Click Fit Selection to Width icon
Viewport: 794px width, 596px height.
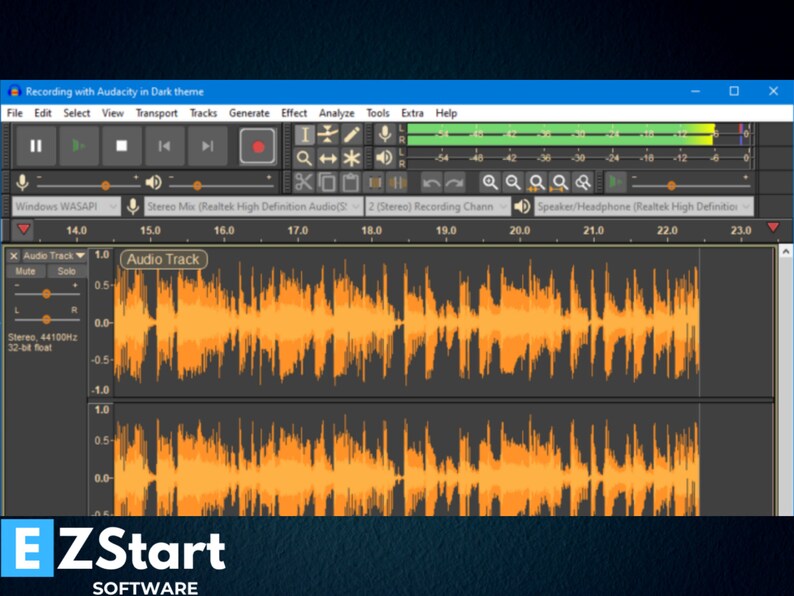coord(536,182)
